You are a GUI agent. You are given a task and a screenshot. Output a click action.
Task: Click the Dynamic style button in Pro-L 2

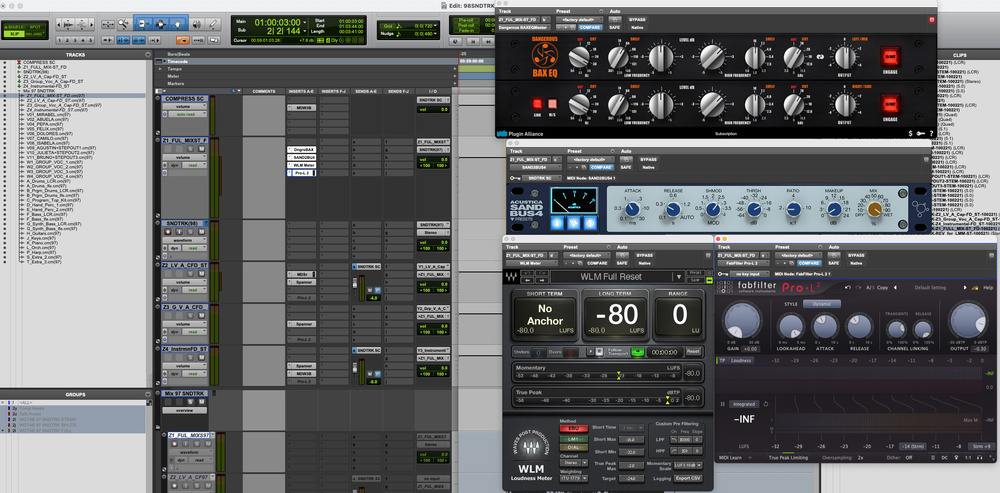821,304
